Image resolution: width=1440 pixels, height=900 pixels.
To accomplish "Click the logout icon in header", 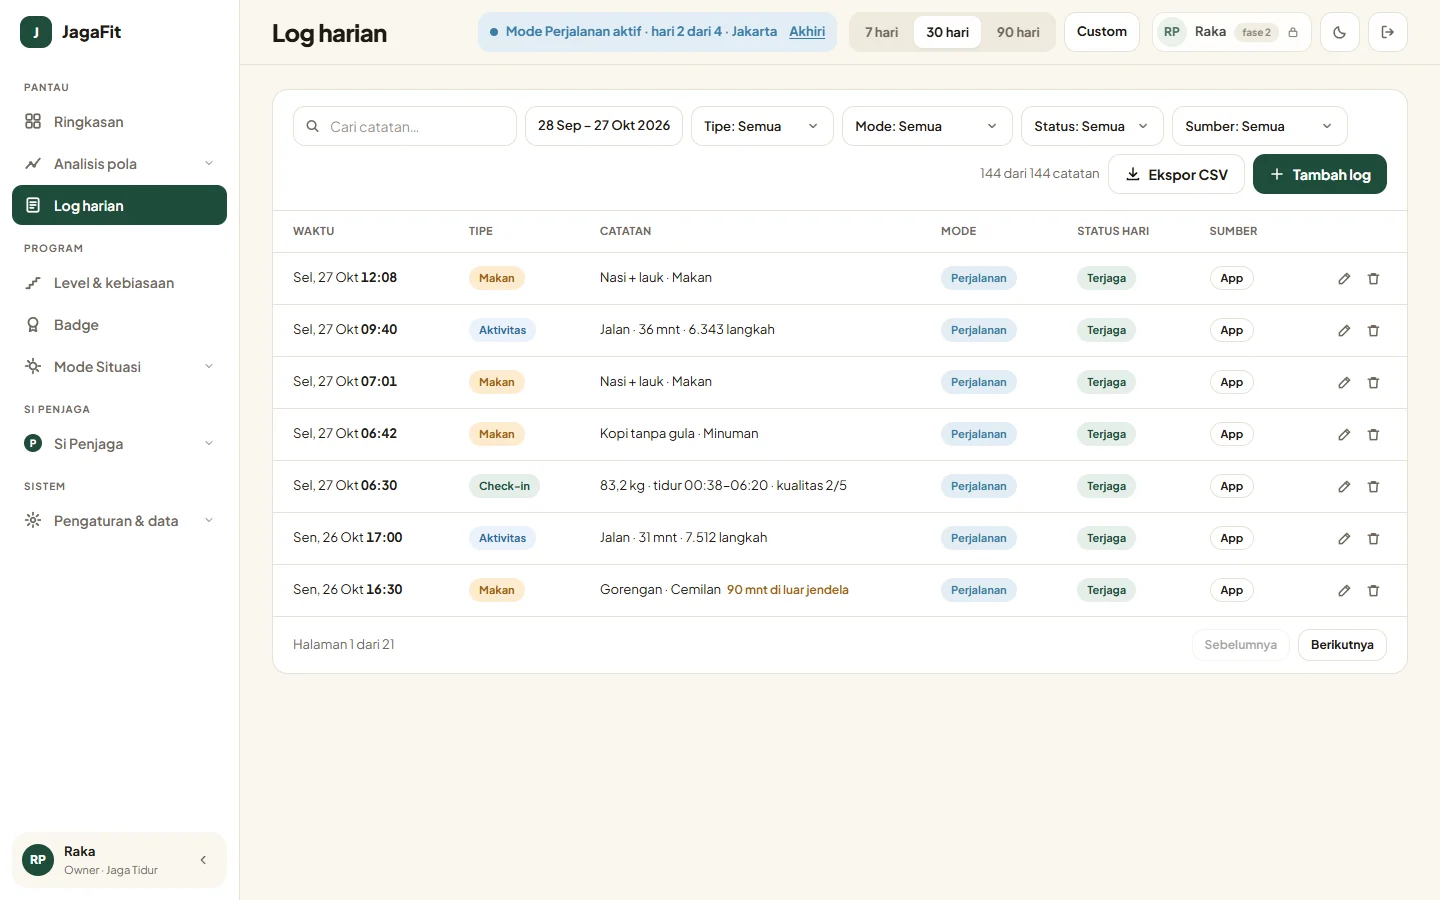I will [x=1387, y=32].
